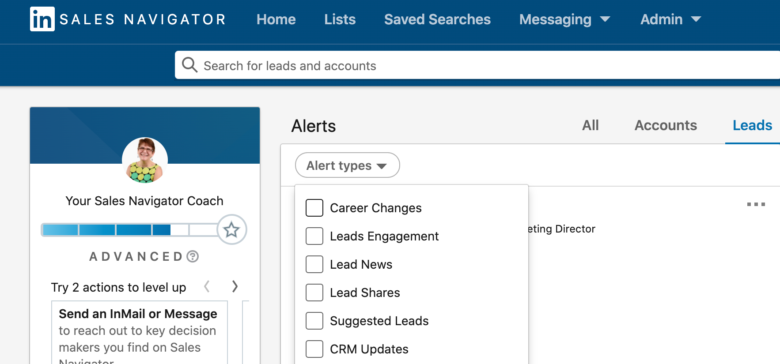780x364 pixels.
Task: Check the CRM Updates checkbox
Action: [x=314, y=349]
